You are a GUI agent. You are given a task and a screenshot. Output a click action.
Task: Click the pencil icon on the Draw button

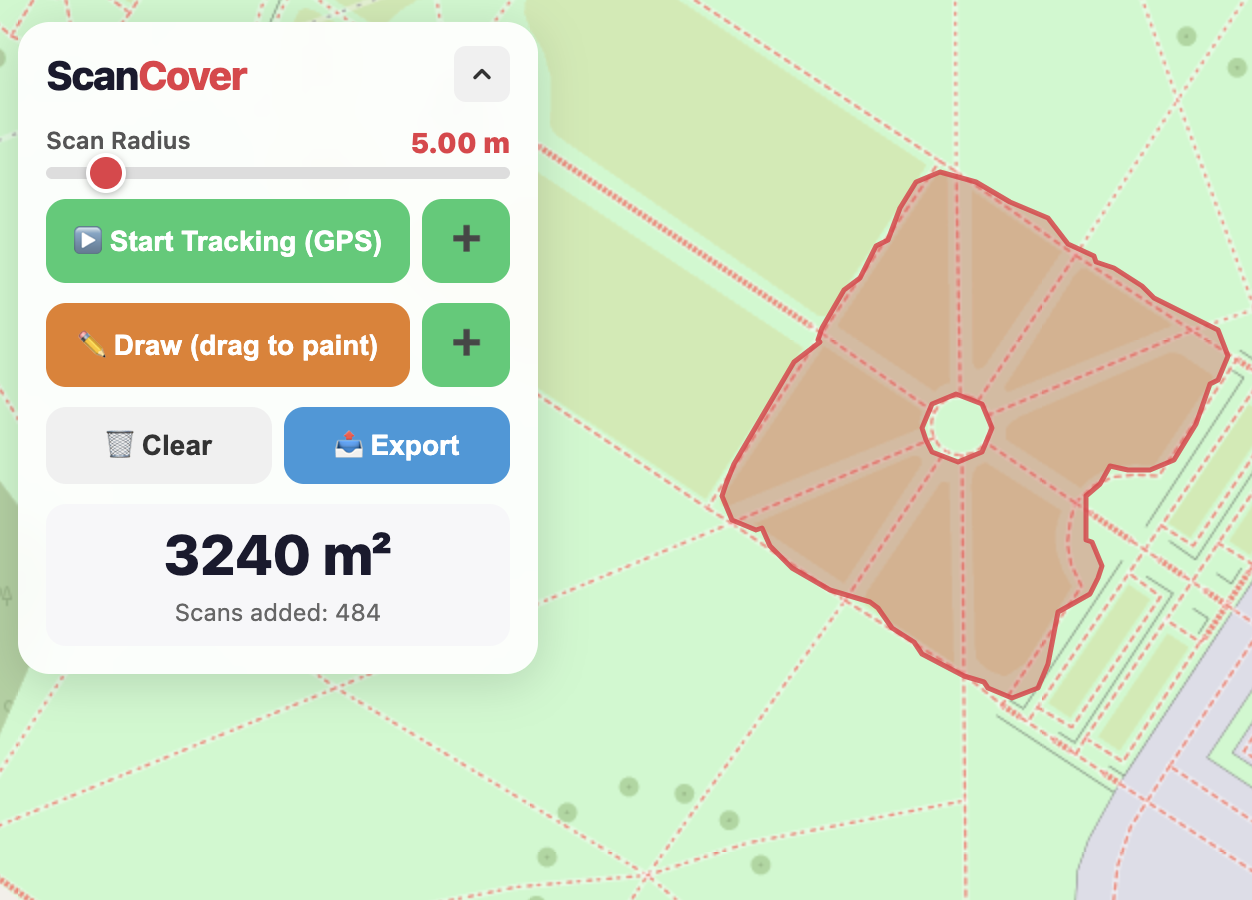coord(92,345)
